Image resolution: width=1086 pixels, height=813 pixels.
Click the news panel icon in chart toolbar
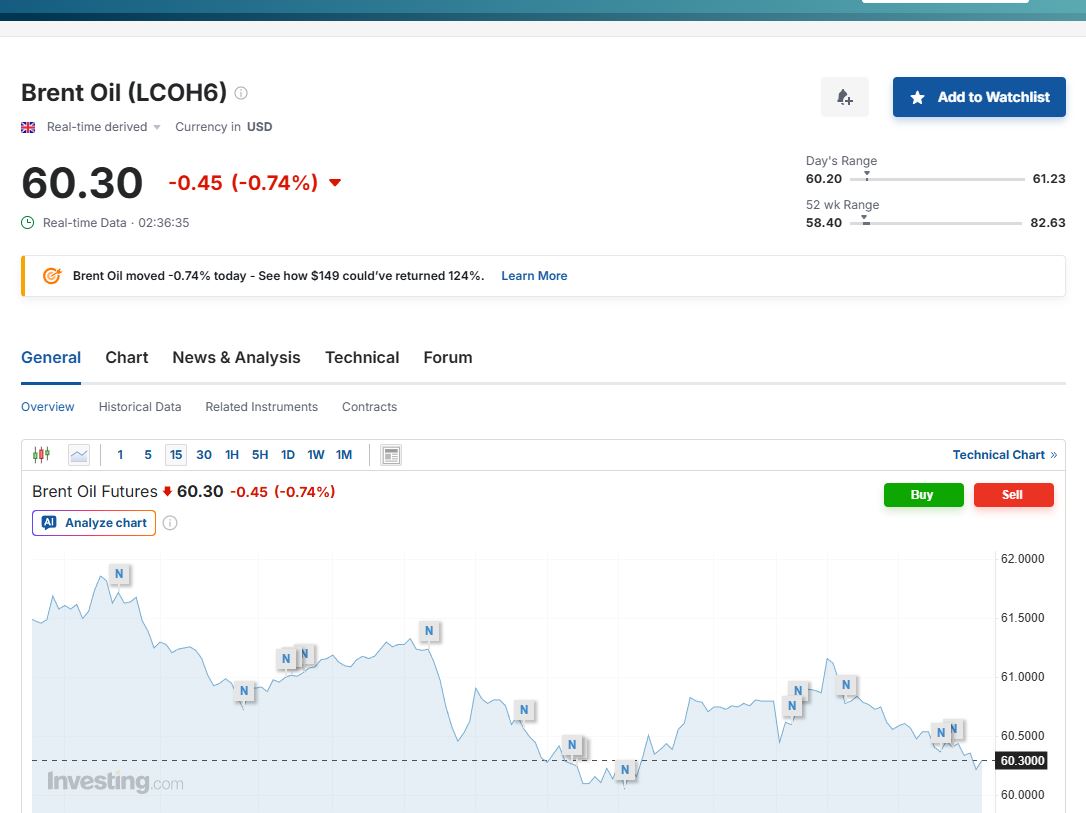[391, 455]
